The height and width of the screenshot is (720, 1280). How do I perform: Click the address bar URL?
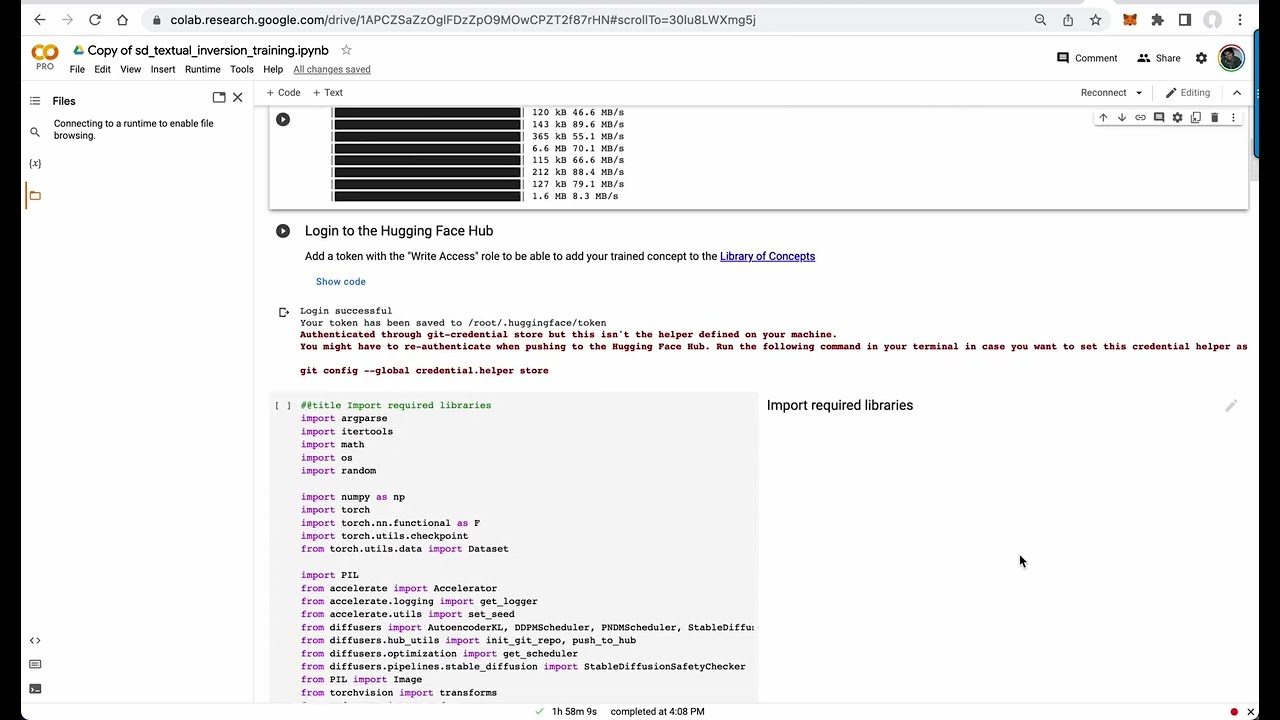pyautogui.click(x=462, y=19)
